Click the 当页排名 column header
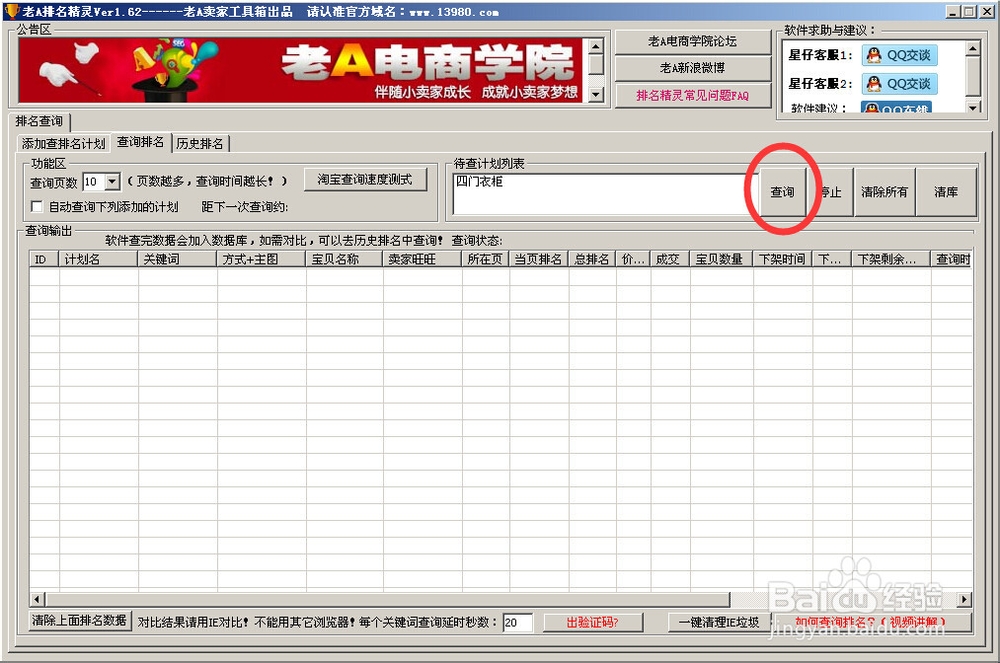The height and width of the screenshot is (663, 1000). pos(539,259)
